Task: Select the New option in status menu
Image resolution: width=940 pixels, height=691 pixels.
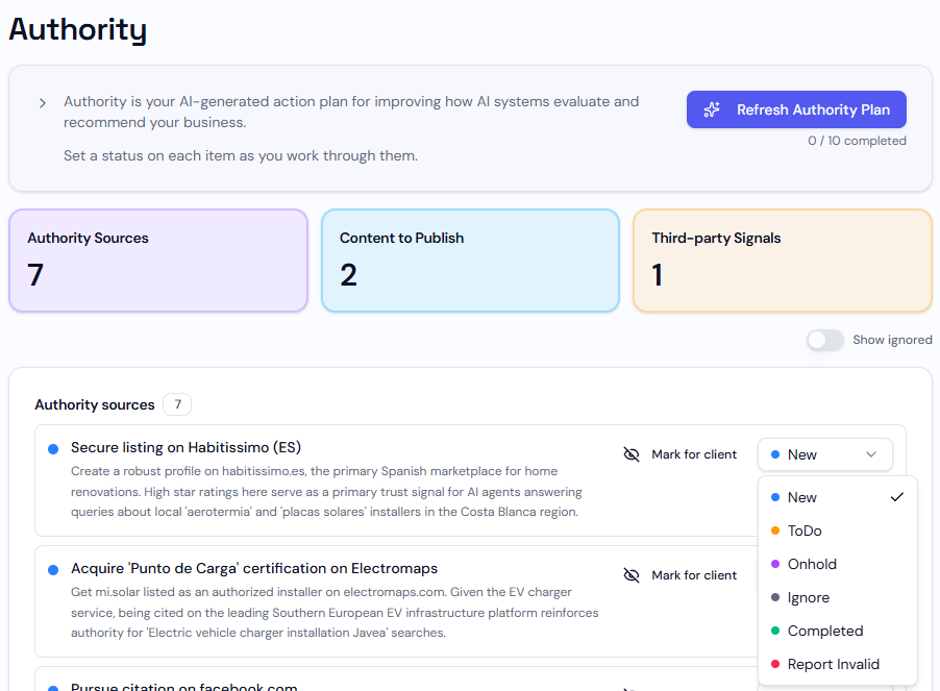Action: [x=837, y=497]
